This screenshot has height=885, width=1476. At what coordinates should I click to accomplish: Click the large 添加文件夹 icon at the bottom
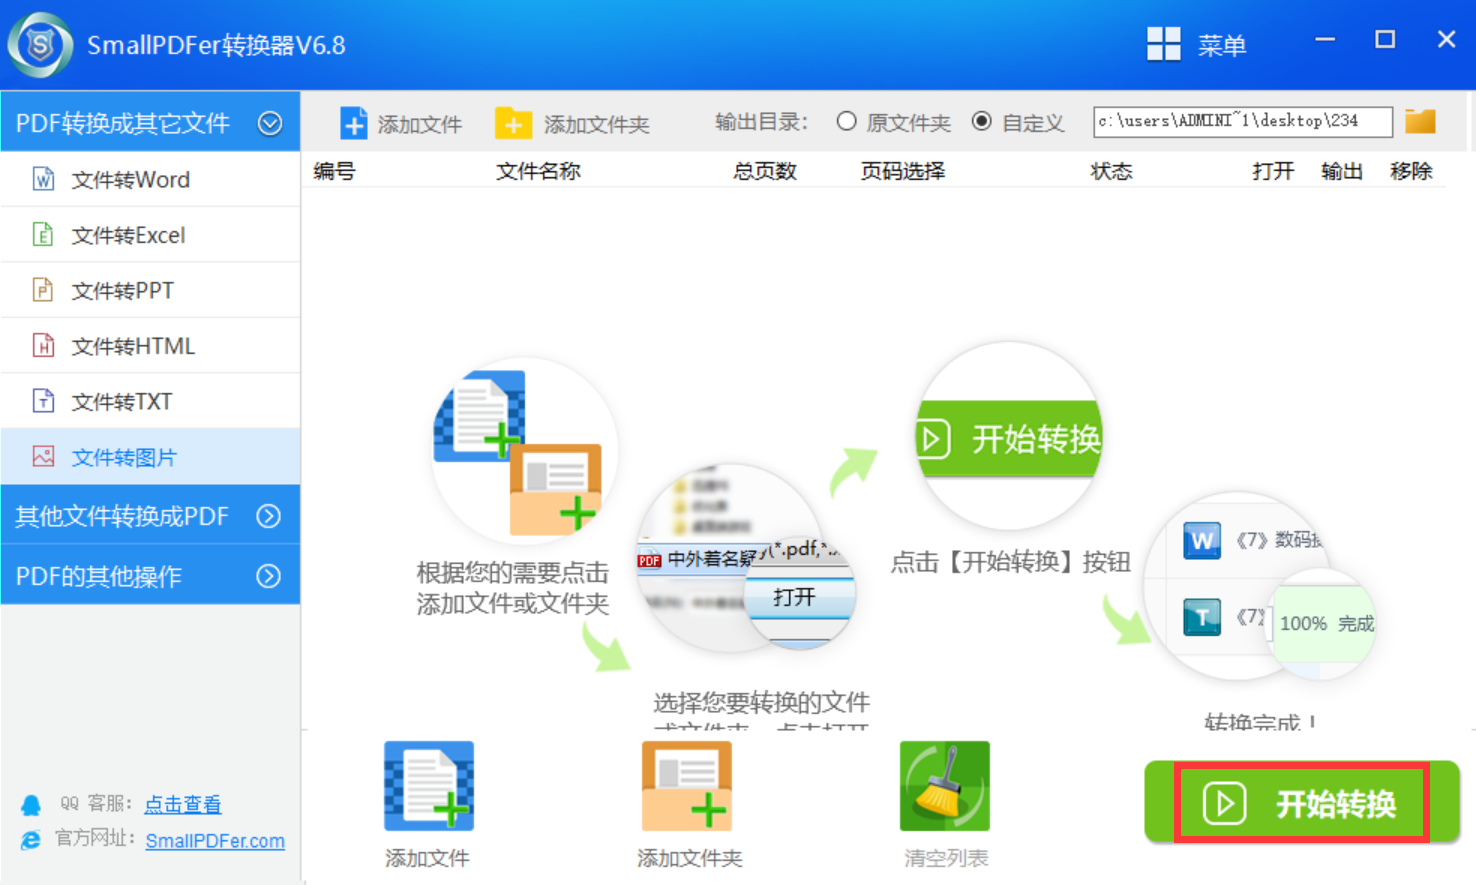click(687, 786)
